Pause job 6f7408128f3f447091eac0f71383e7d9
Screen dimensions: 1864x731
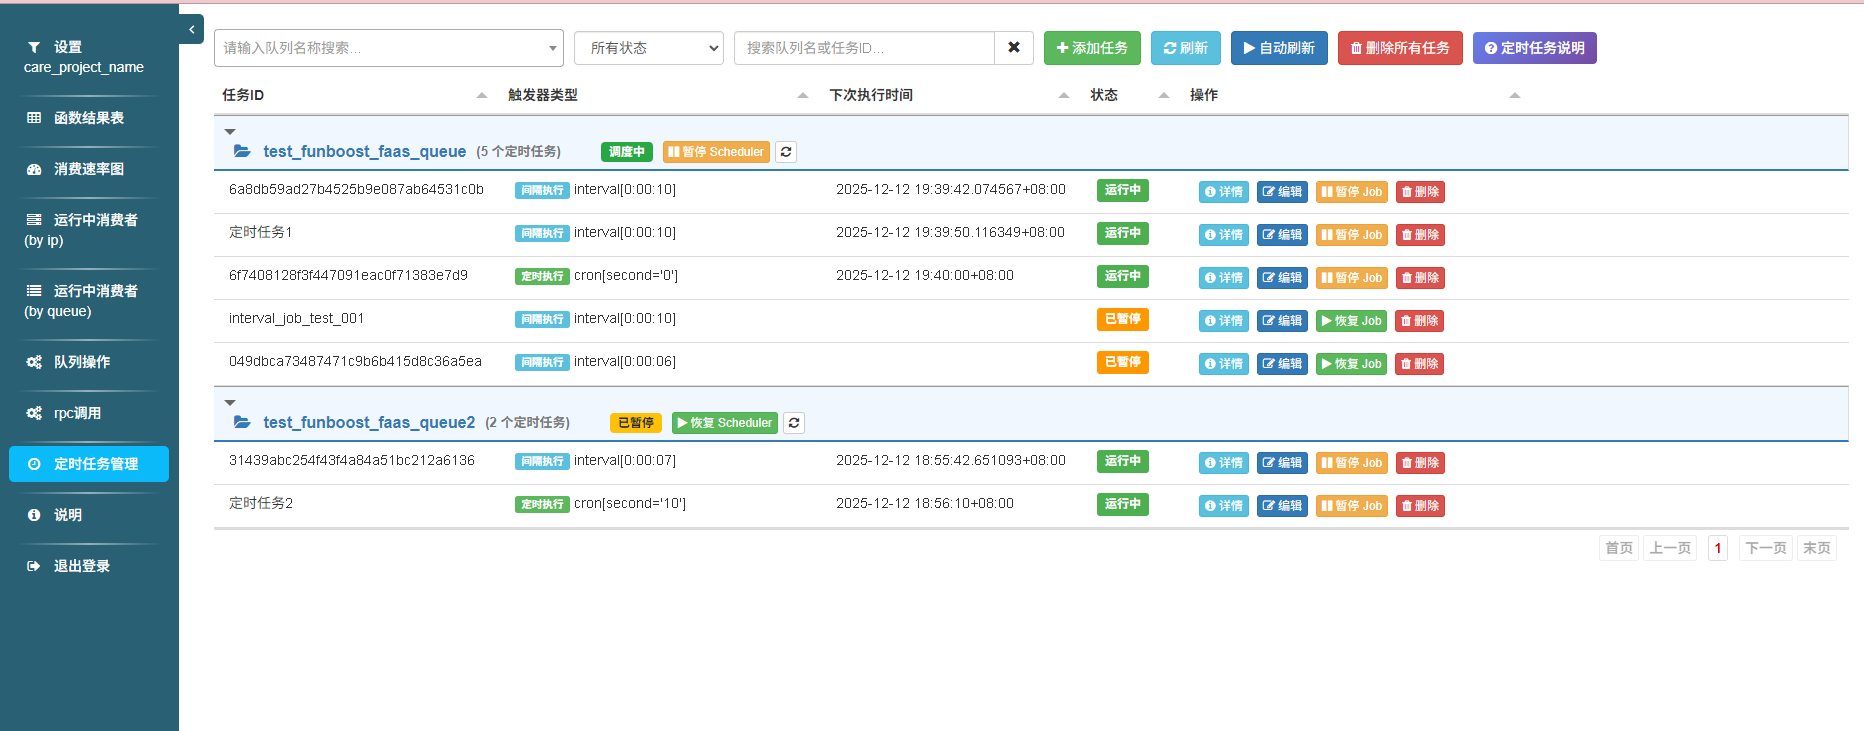tap(1352, 278)
